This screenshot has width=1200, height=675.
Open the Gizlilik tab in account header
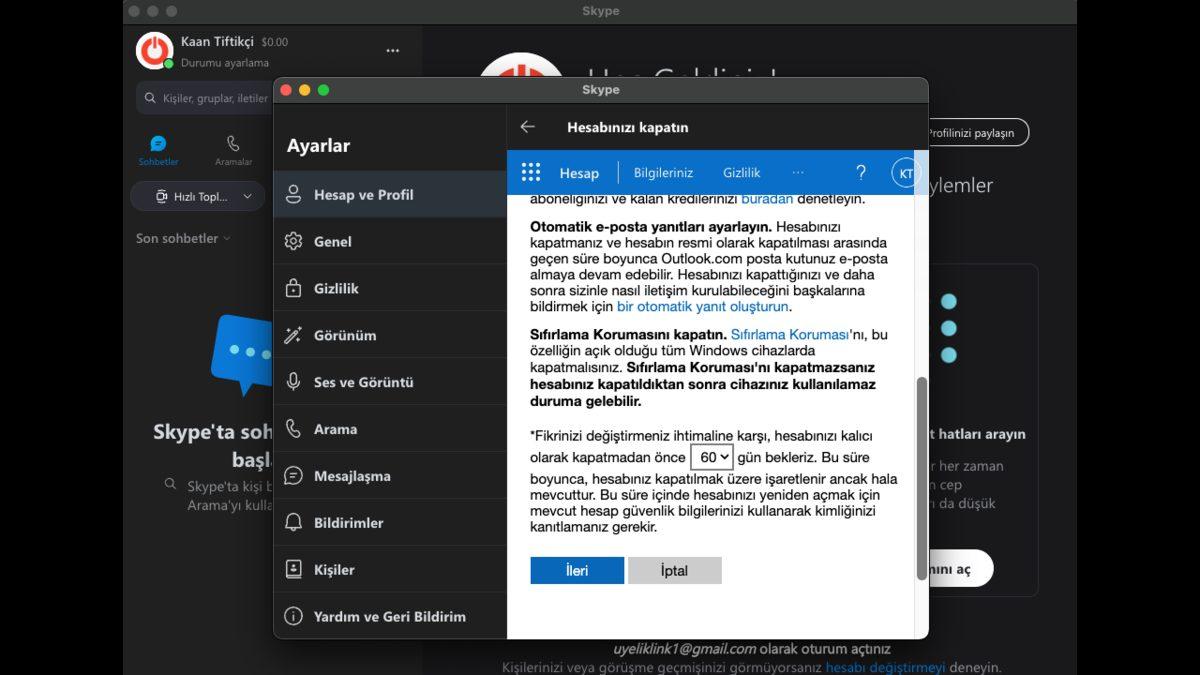click(x=741, y=172)
